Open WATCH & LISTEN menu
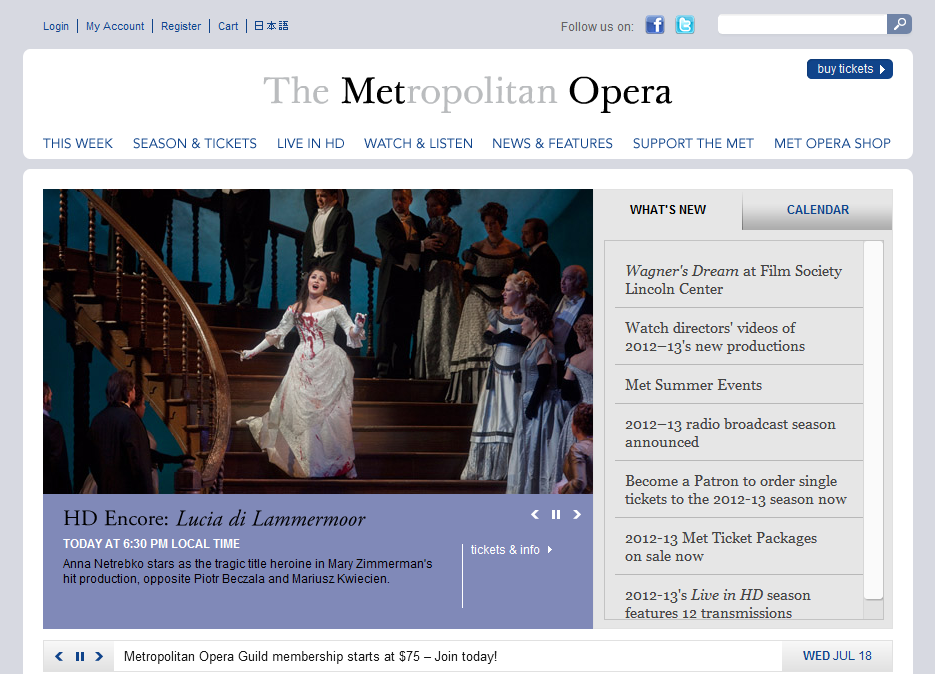 [x=418, y=143]
